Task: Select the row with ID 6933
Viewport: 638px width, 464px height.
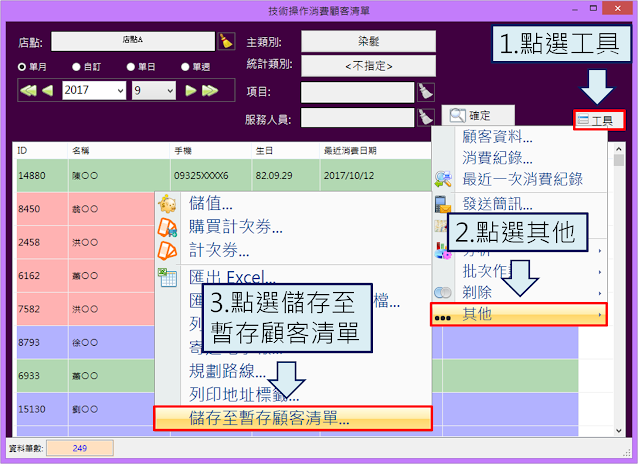Action: (86, 376)
